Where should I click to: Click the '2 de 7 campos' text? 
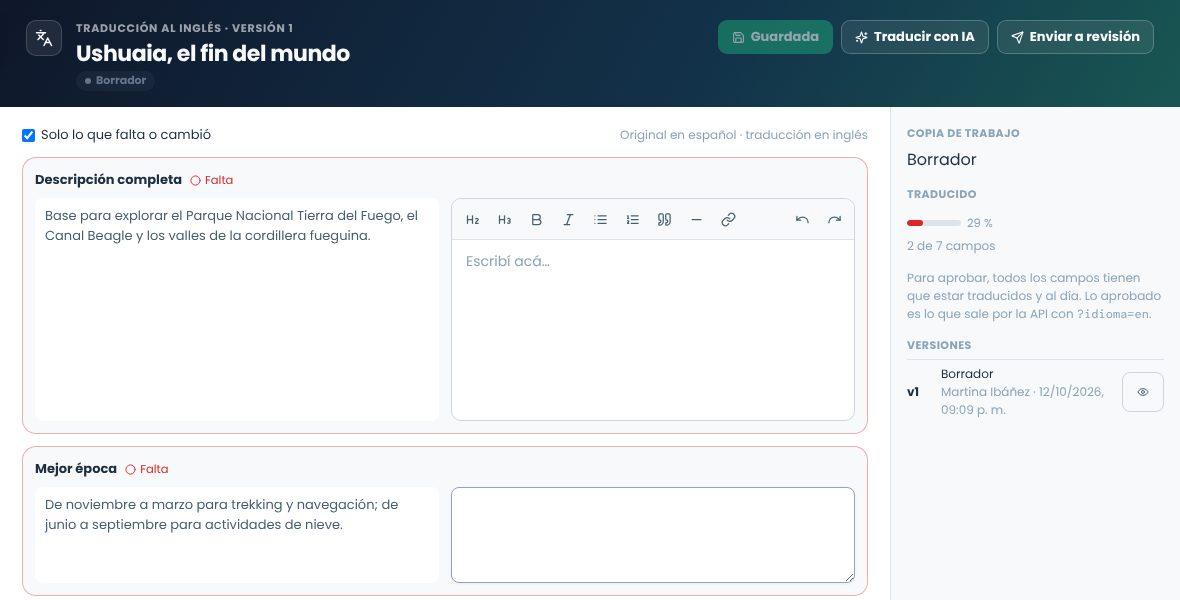point(951,246)
